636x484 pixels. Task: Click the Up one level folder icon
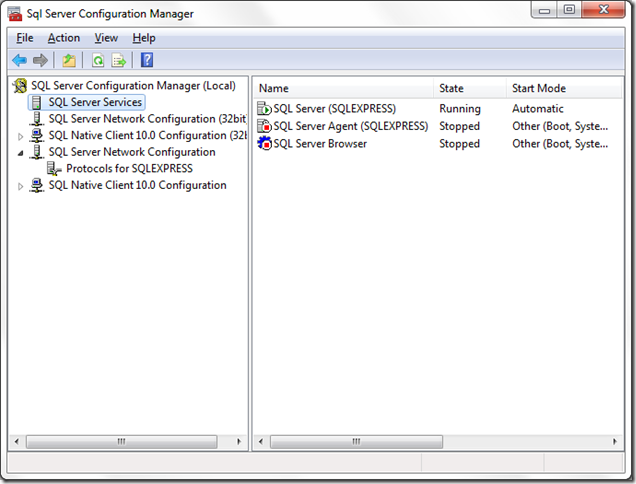(69, 60)
